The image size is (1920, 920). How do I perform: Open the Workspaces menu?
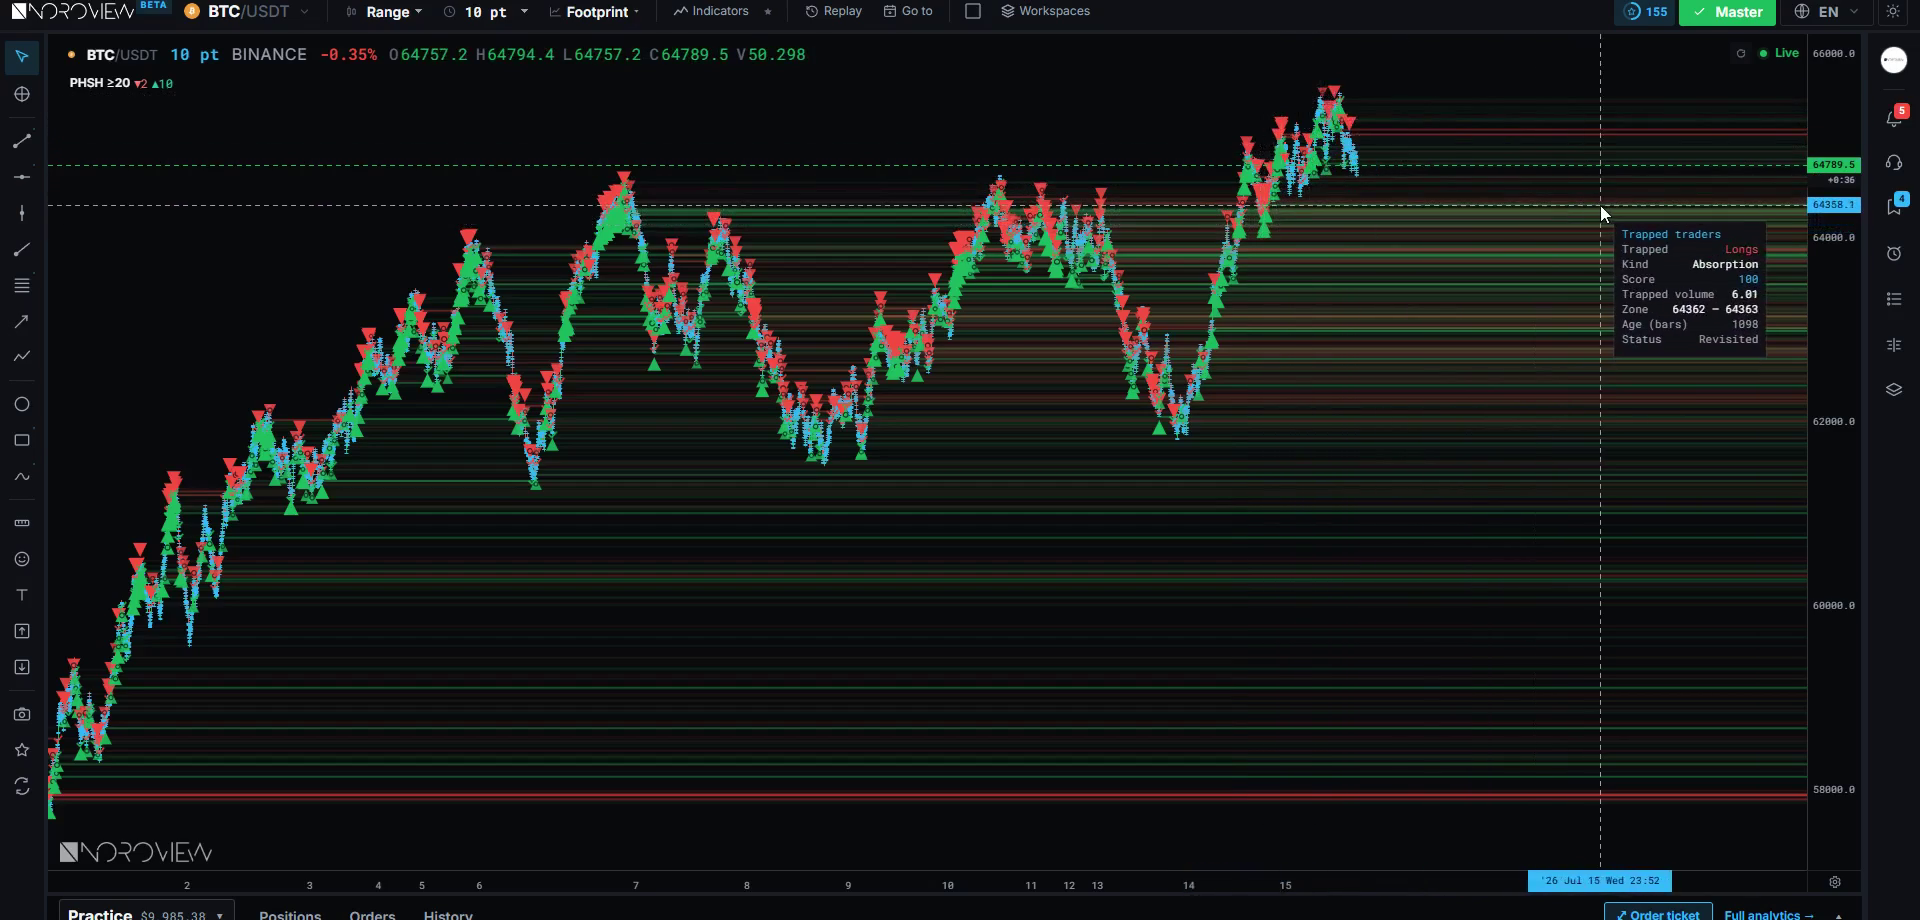(1045, 12)
